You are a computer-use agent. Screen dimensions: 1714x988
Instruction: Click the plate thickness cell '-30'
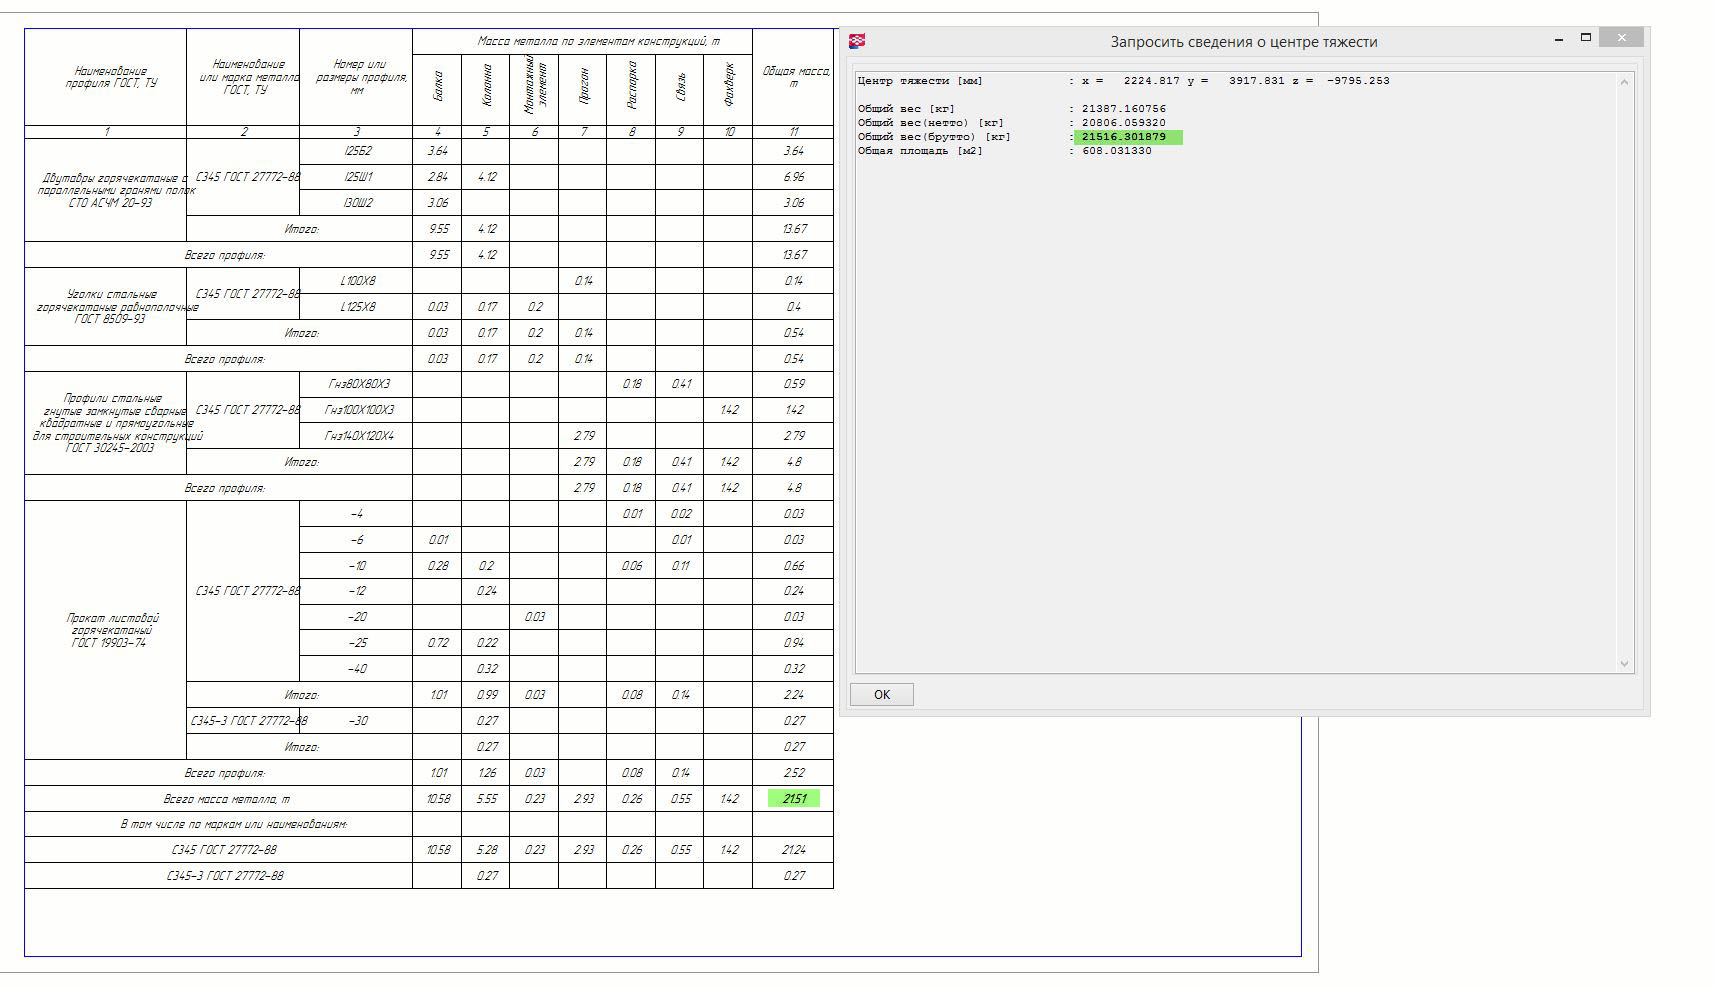(357, 721)
